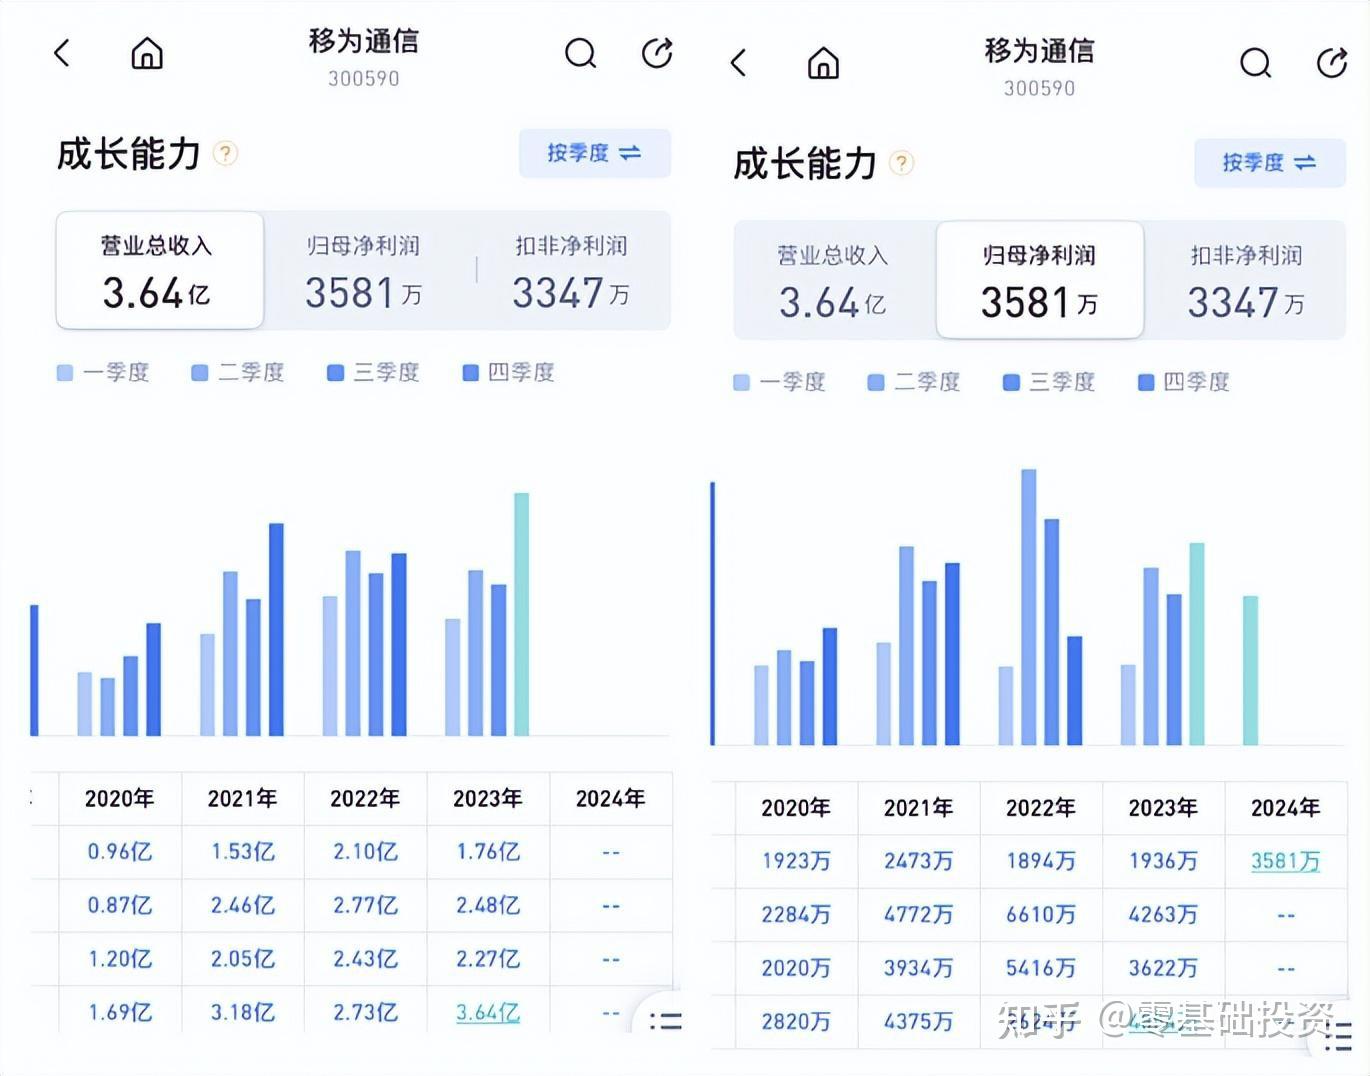Open list menu icon in left panel

pos(665,1020)
